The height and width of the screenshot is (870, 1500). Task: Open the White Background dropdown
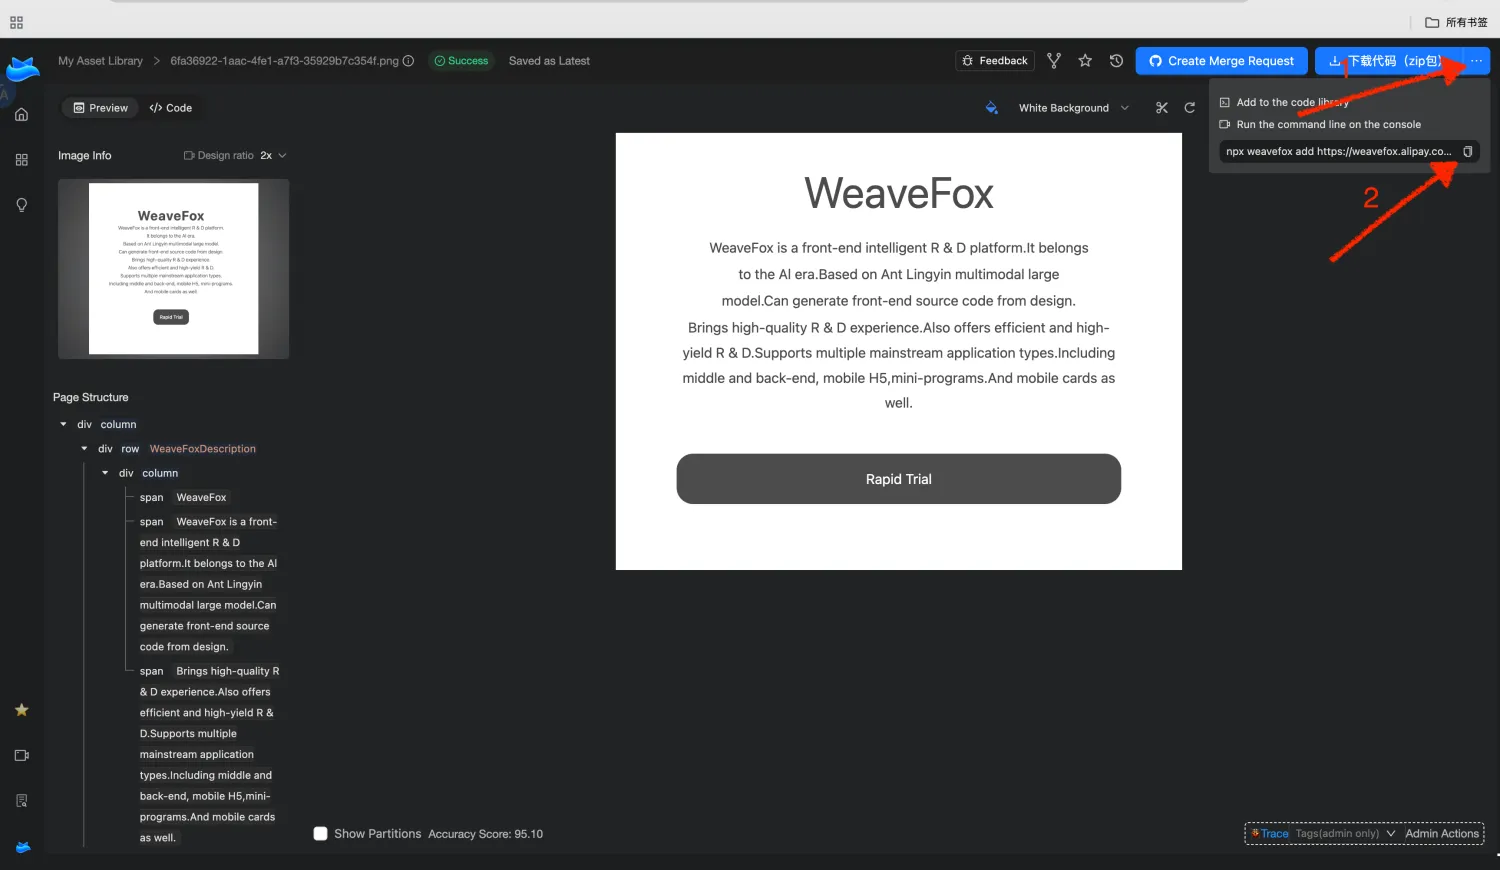click(1073, 108)
